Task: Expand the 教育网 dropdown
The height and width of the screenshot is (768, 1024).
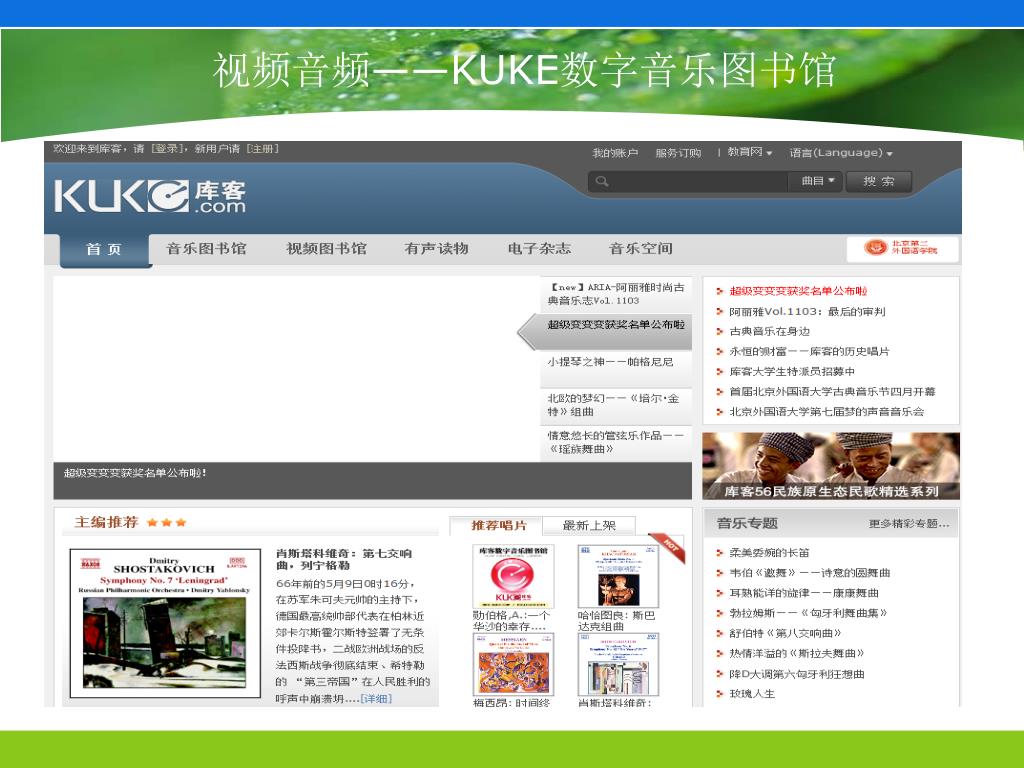Action: 750,152
